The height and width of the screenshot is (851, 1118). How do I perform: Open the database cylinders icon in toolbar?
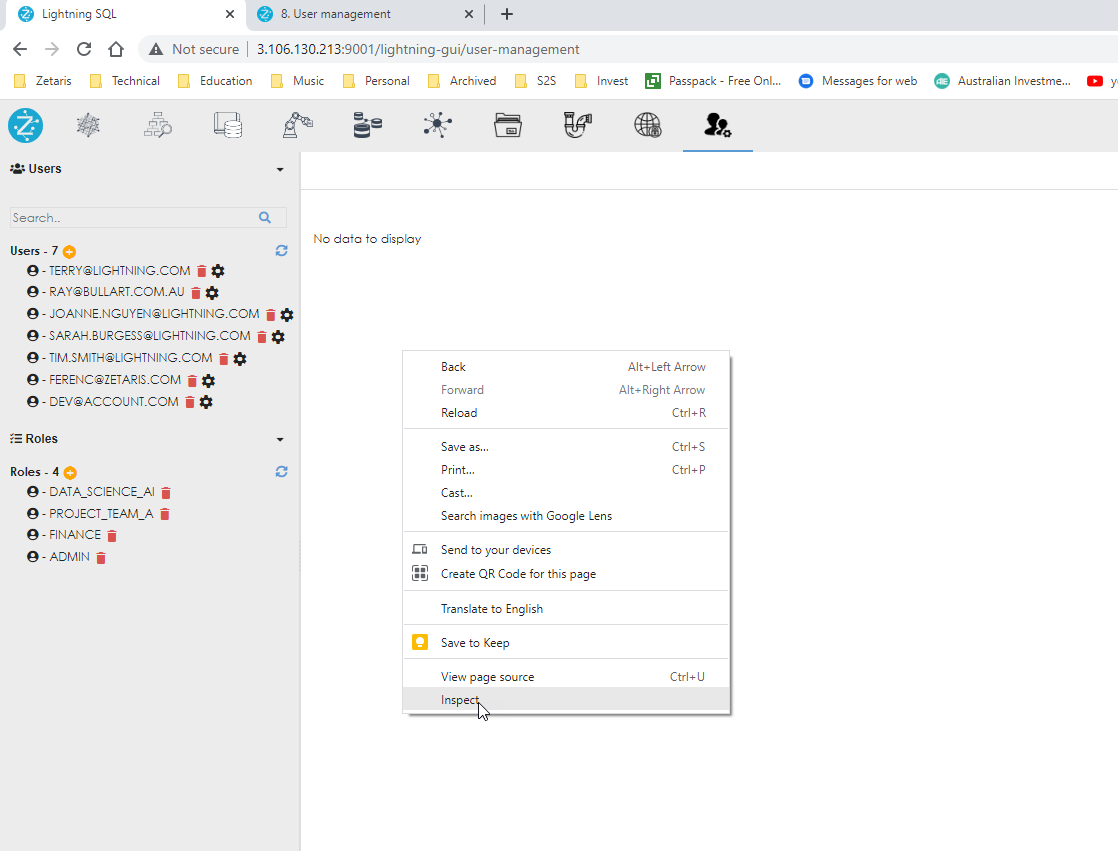click(x=367, y=125)
